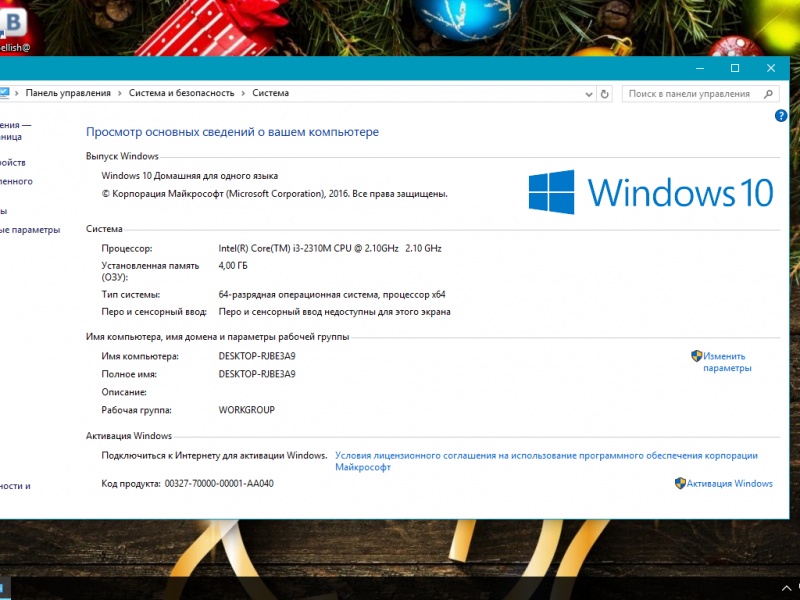Maximize the System window
The width and height of the screenshot is (800, 600).
point(735,68)
